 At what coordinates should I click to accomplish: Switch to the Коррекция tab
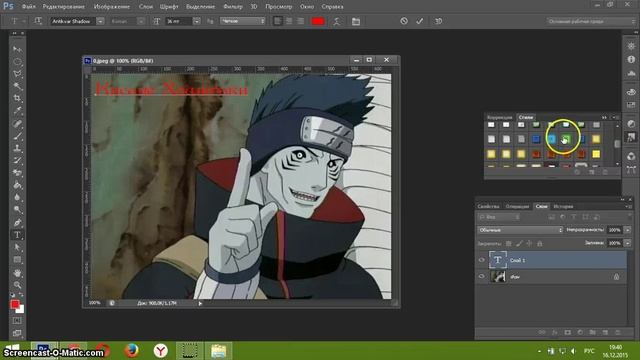click(499, 117)
